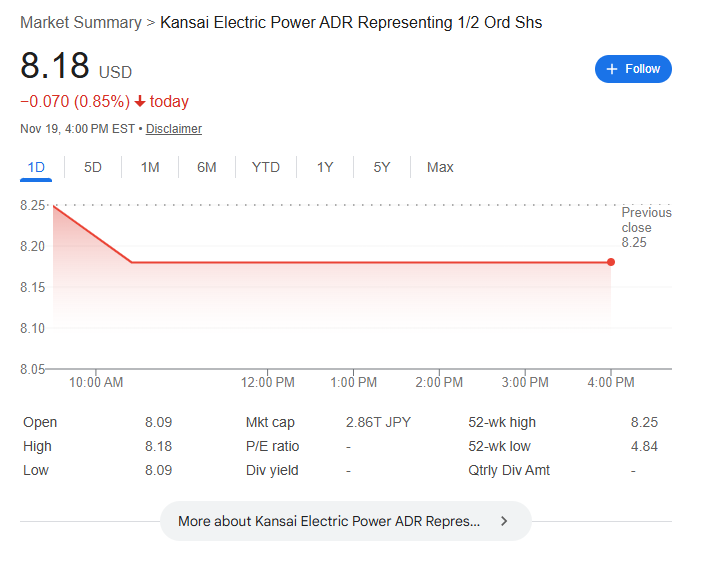The image size is (716, 567).
Task: Open the 1Y chart tab
Action: pos(325,167)
